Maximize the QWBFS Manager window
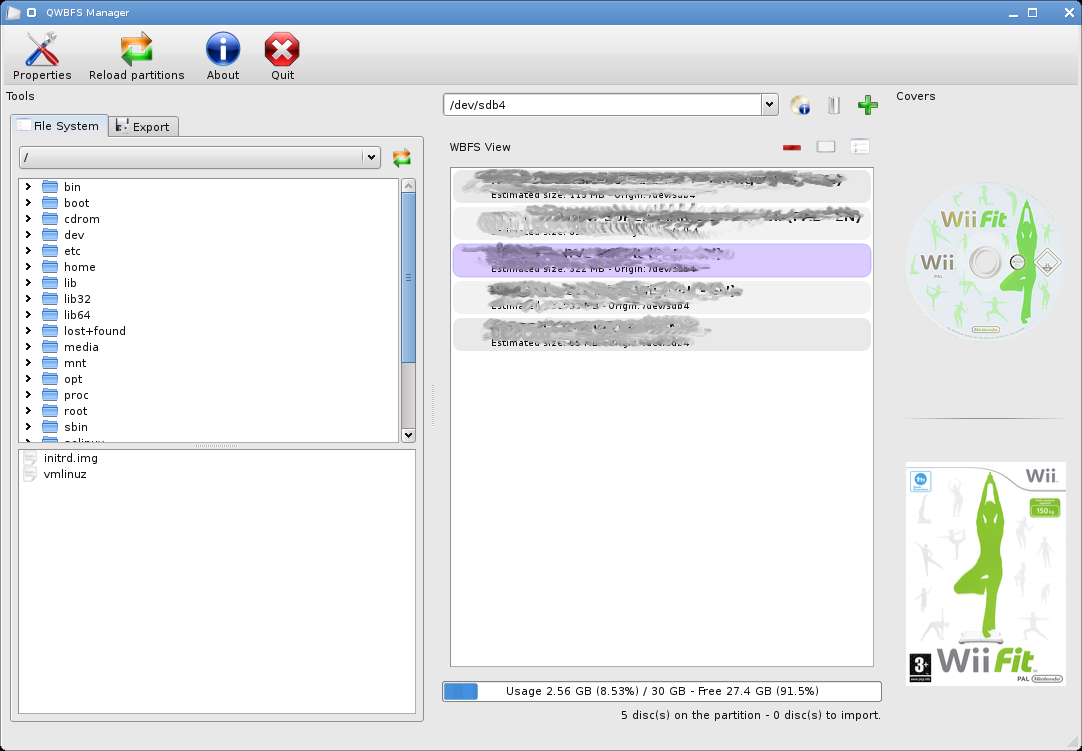The height and width of the screenshot is (751, 1082). point(1032,12)
